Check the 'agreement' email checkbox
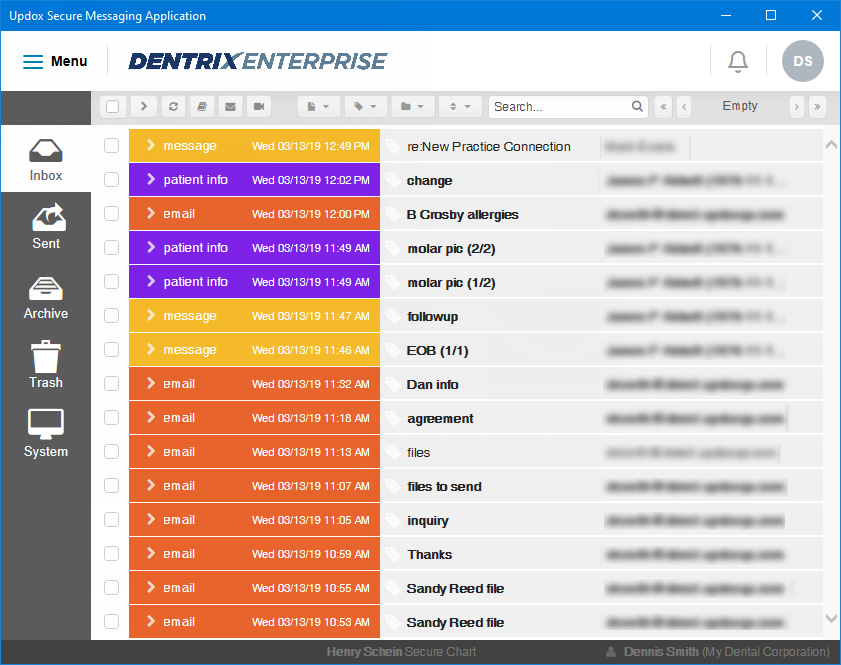841x665 pixels. point(112,417)
